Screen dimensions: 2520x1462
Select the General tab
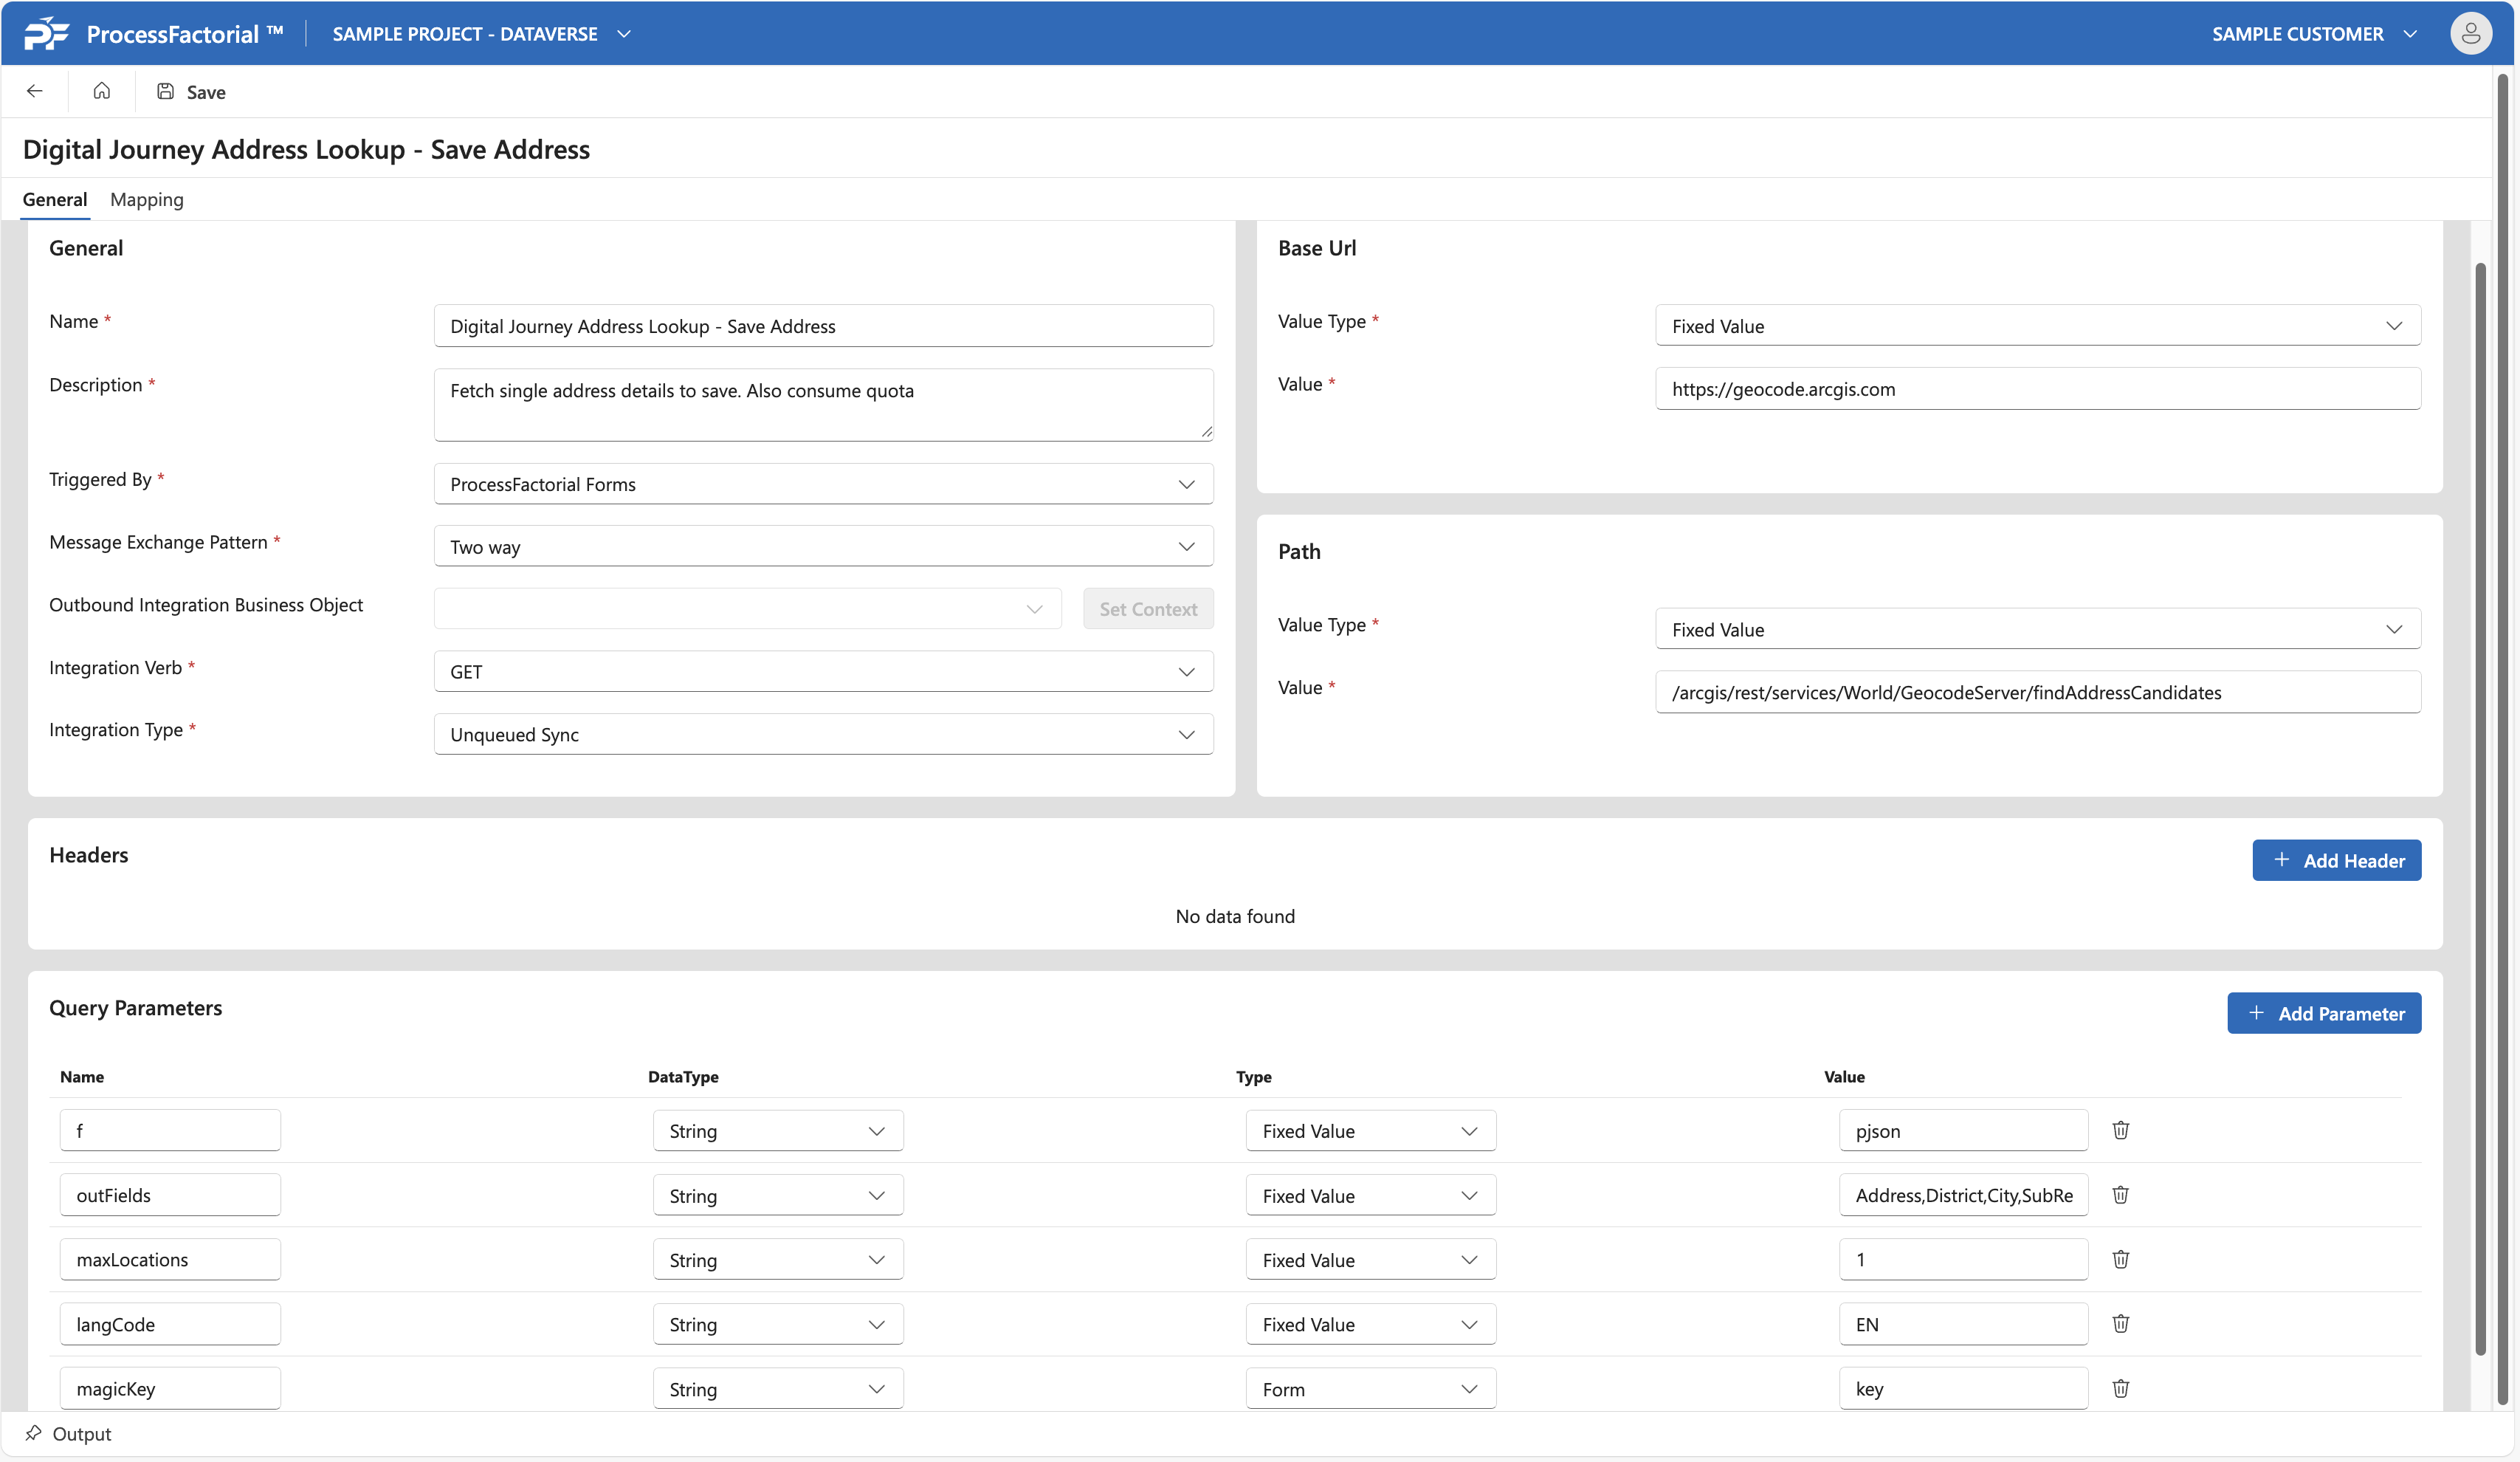point(55,199)
